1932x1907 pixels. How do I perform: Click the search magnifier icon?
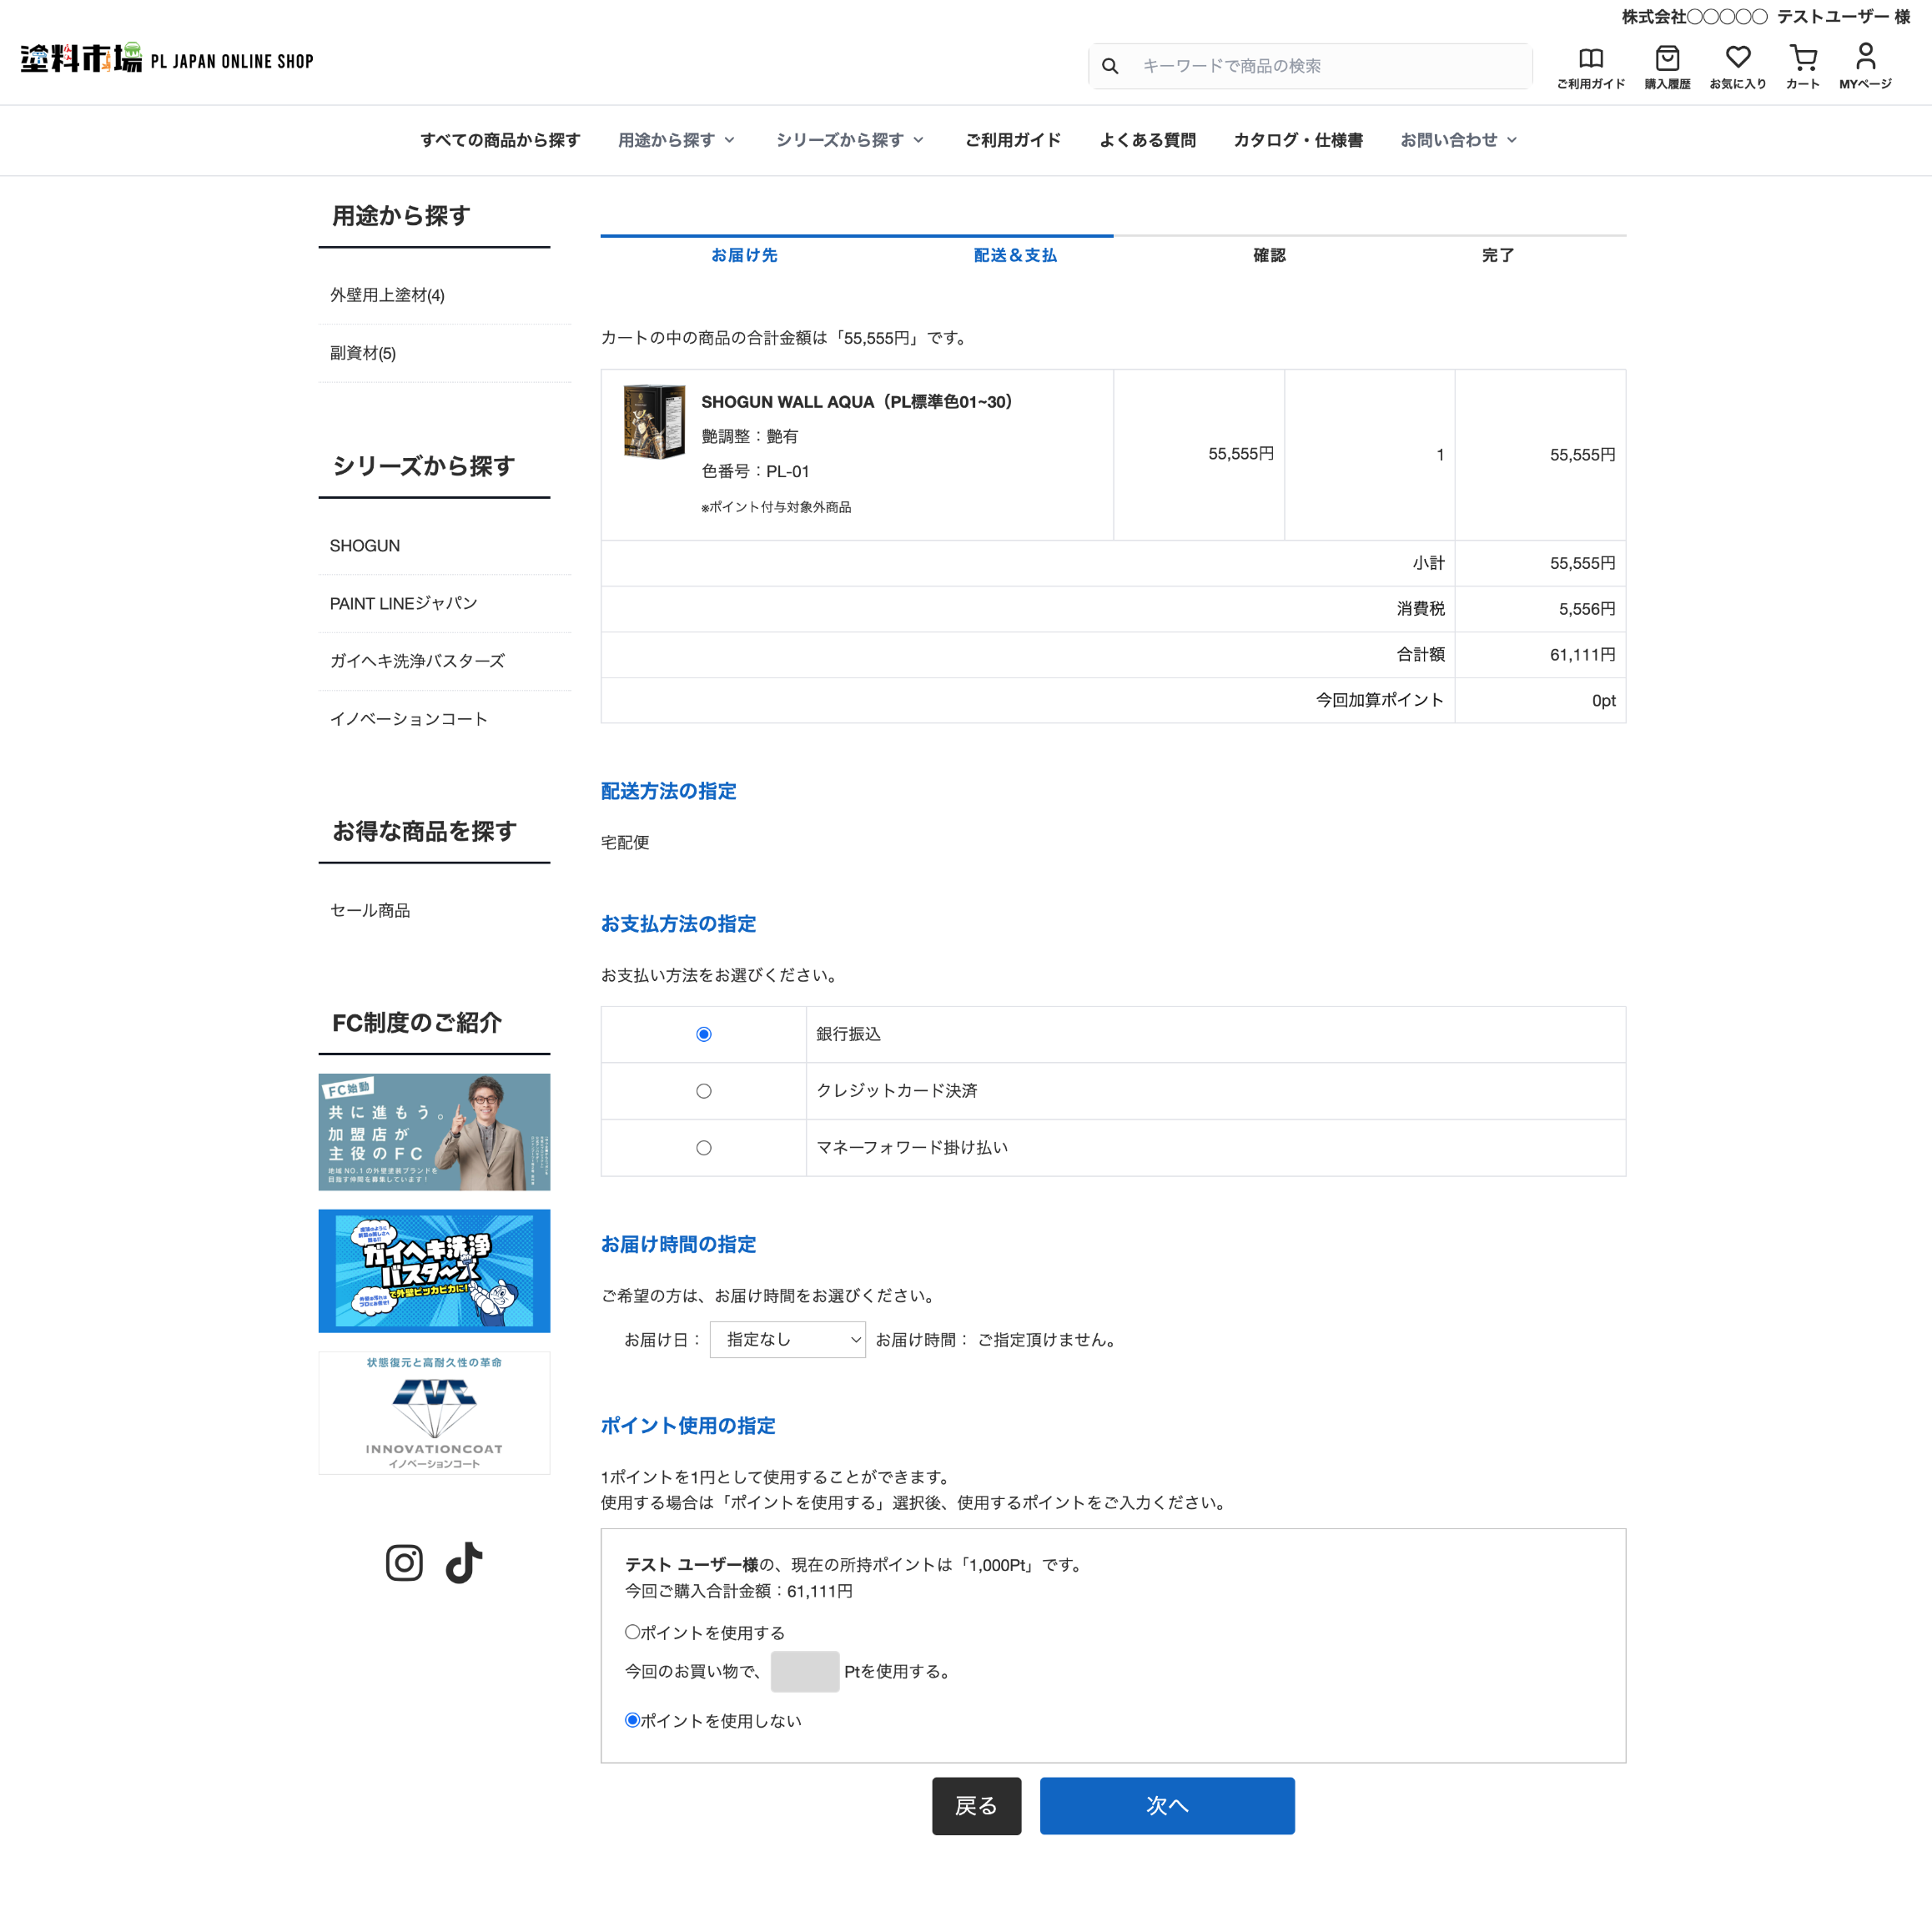pyautogui.click(x=1110, y=66)
